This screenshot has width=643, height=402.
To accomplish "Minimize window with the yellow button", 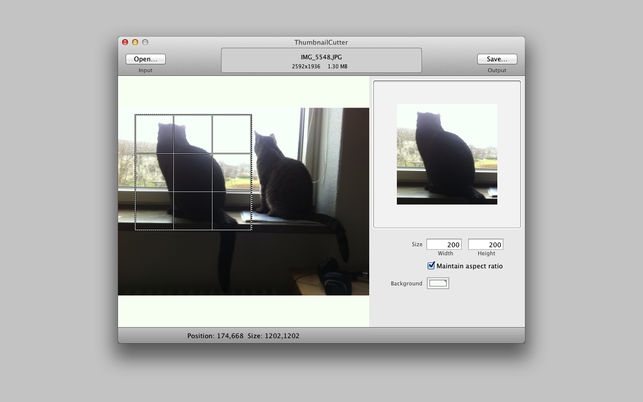I will (x=135, y=42).
